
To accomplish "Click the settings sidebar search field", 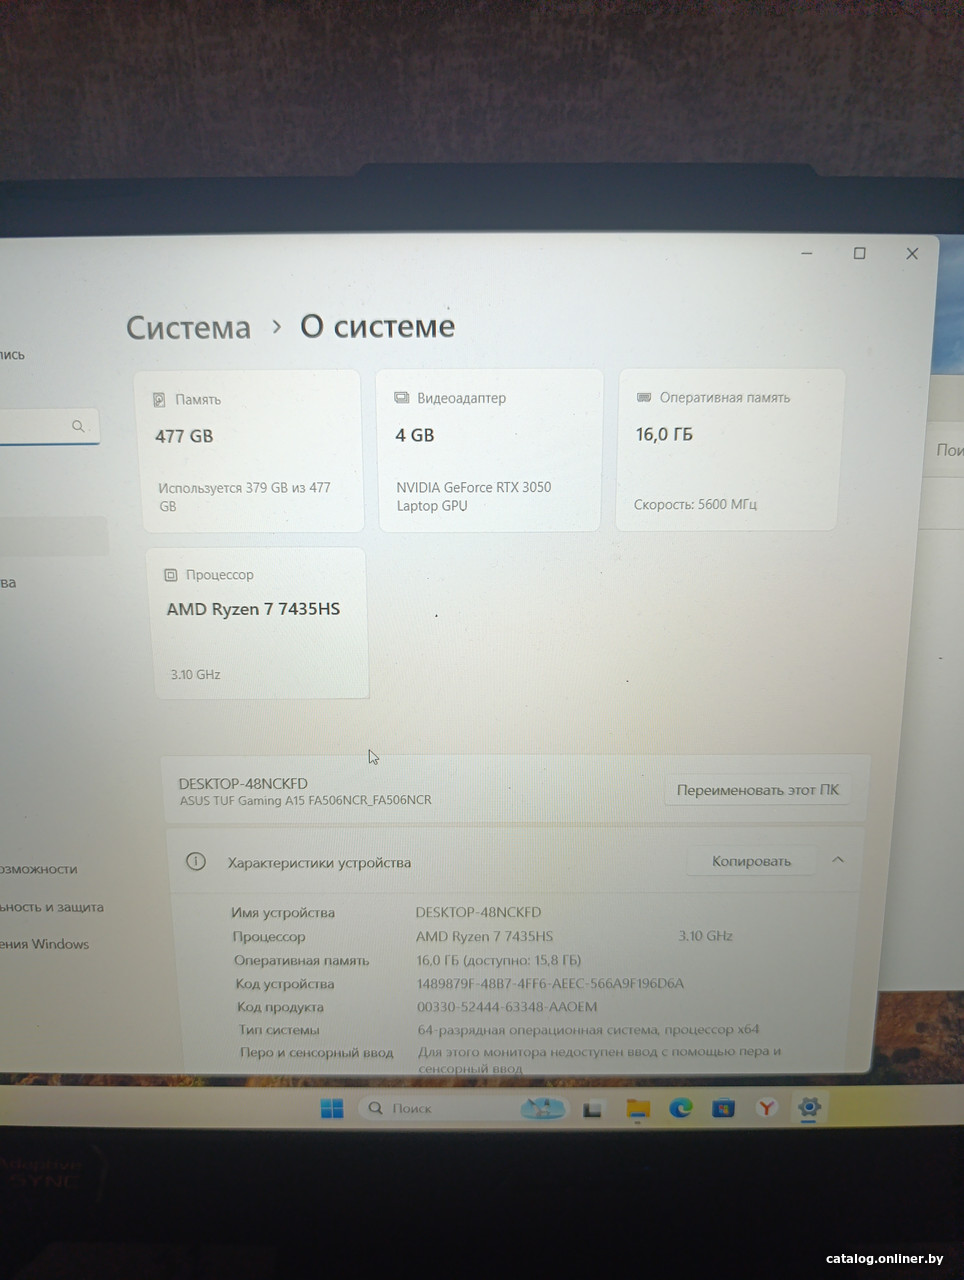I will point(48,426).
